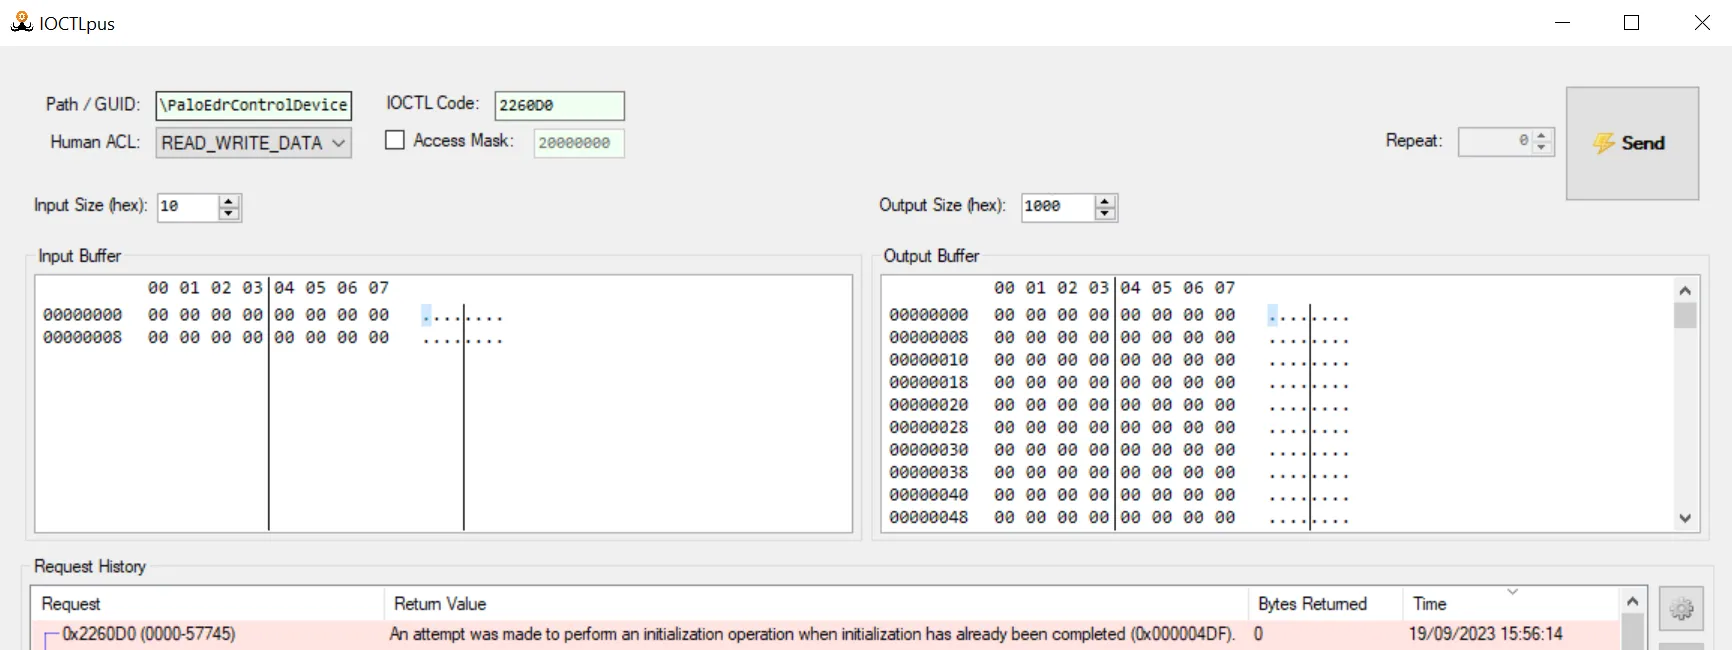Increase the Output Size with up arrow
Image resolution: width=1732 pixels, height=650 pixels.
pos(1105,201)
